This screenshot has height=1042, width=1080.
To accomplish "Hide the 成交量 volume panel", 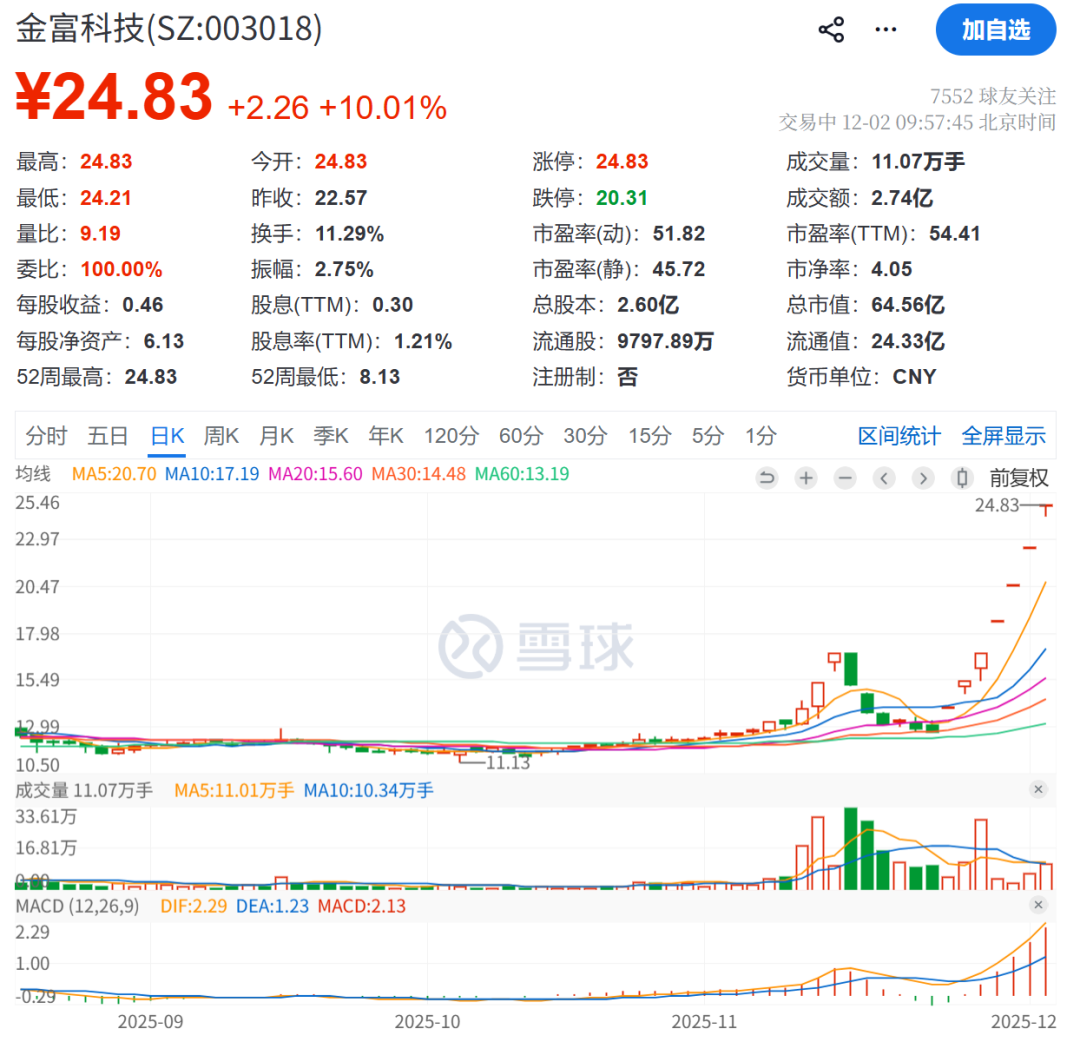I will point(1040,790).
